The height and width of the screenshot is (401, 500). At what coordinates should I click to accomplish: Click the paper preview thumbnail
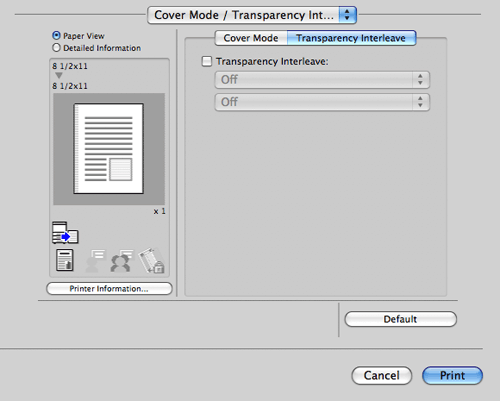(109, 149)
